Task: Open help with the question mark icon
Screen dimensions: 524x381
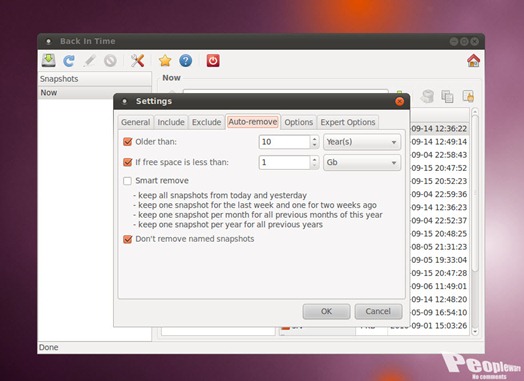Action: pyautogui.click(x=185, y=61)
